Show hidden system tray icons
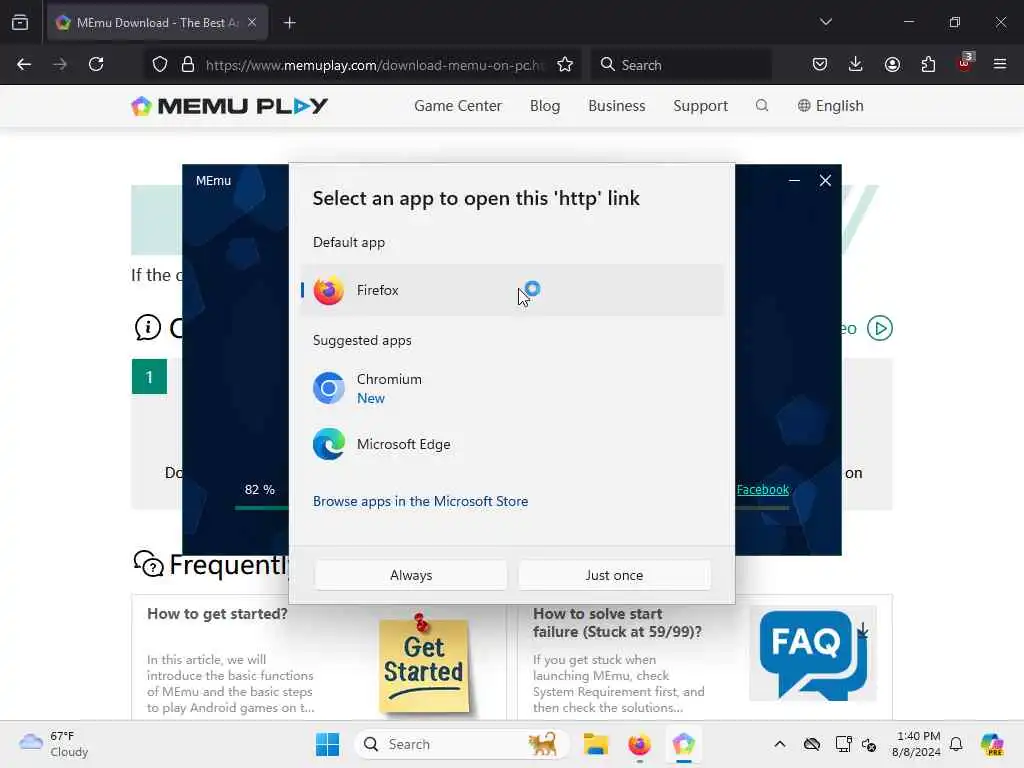 point(780,744)
